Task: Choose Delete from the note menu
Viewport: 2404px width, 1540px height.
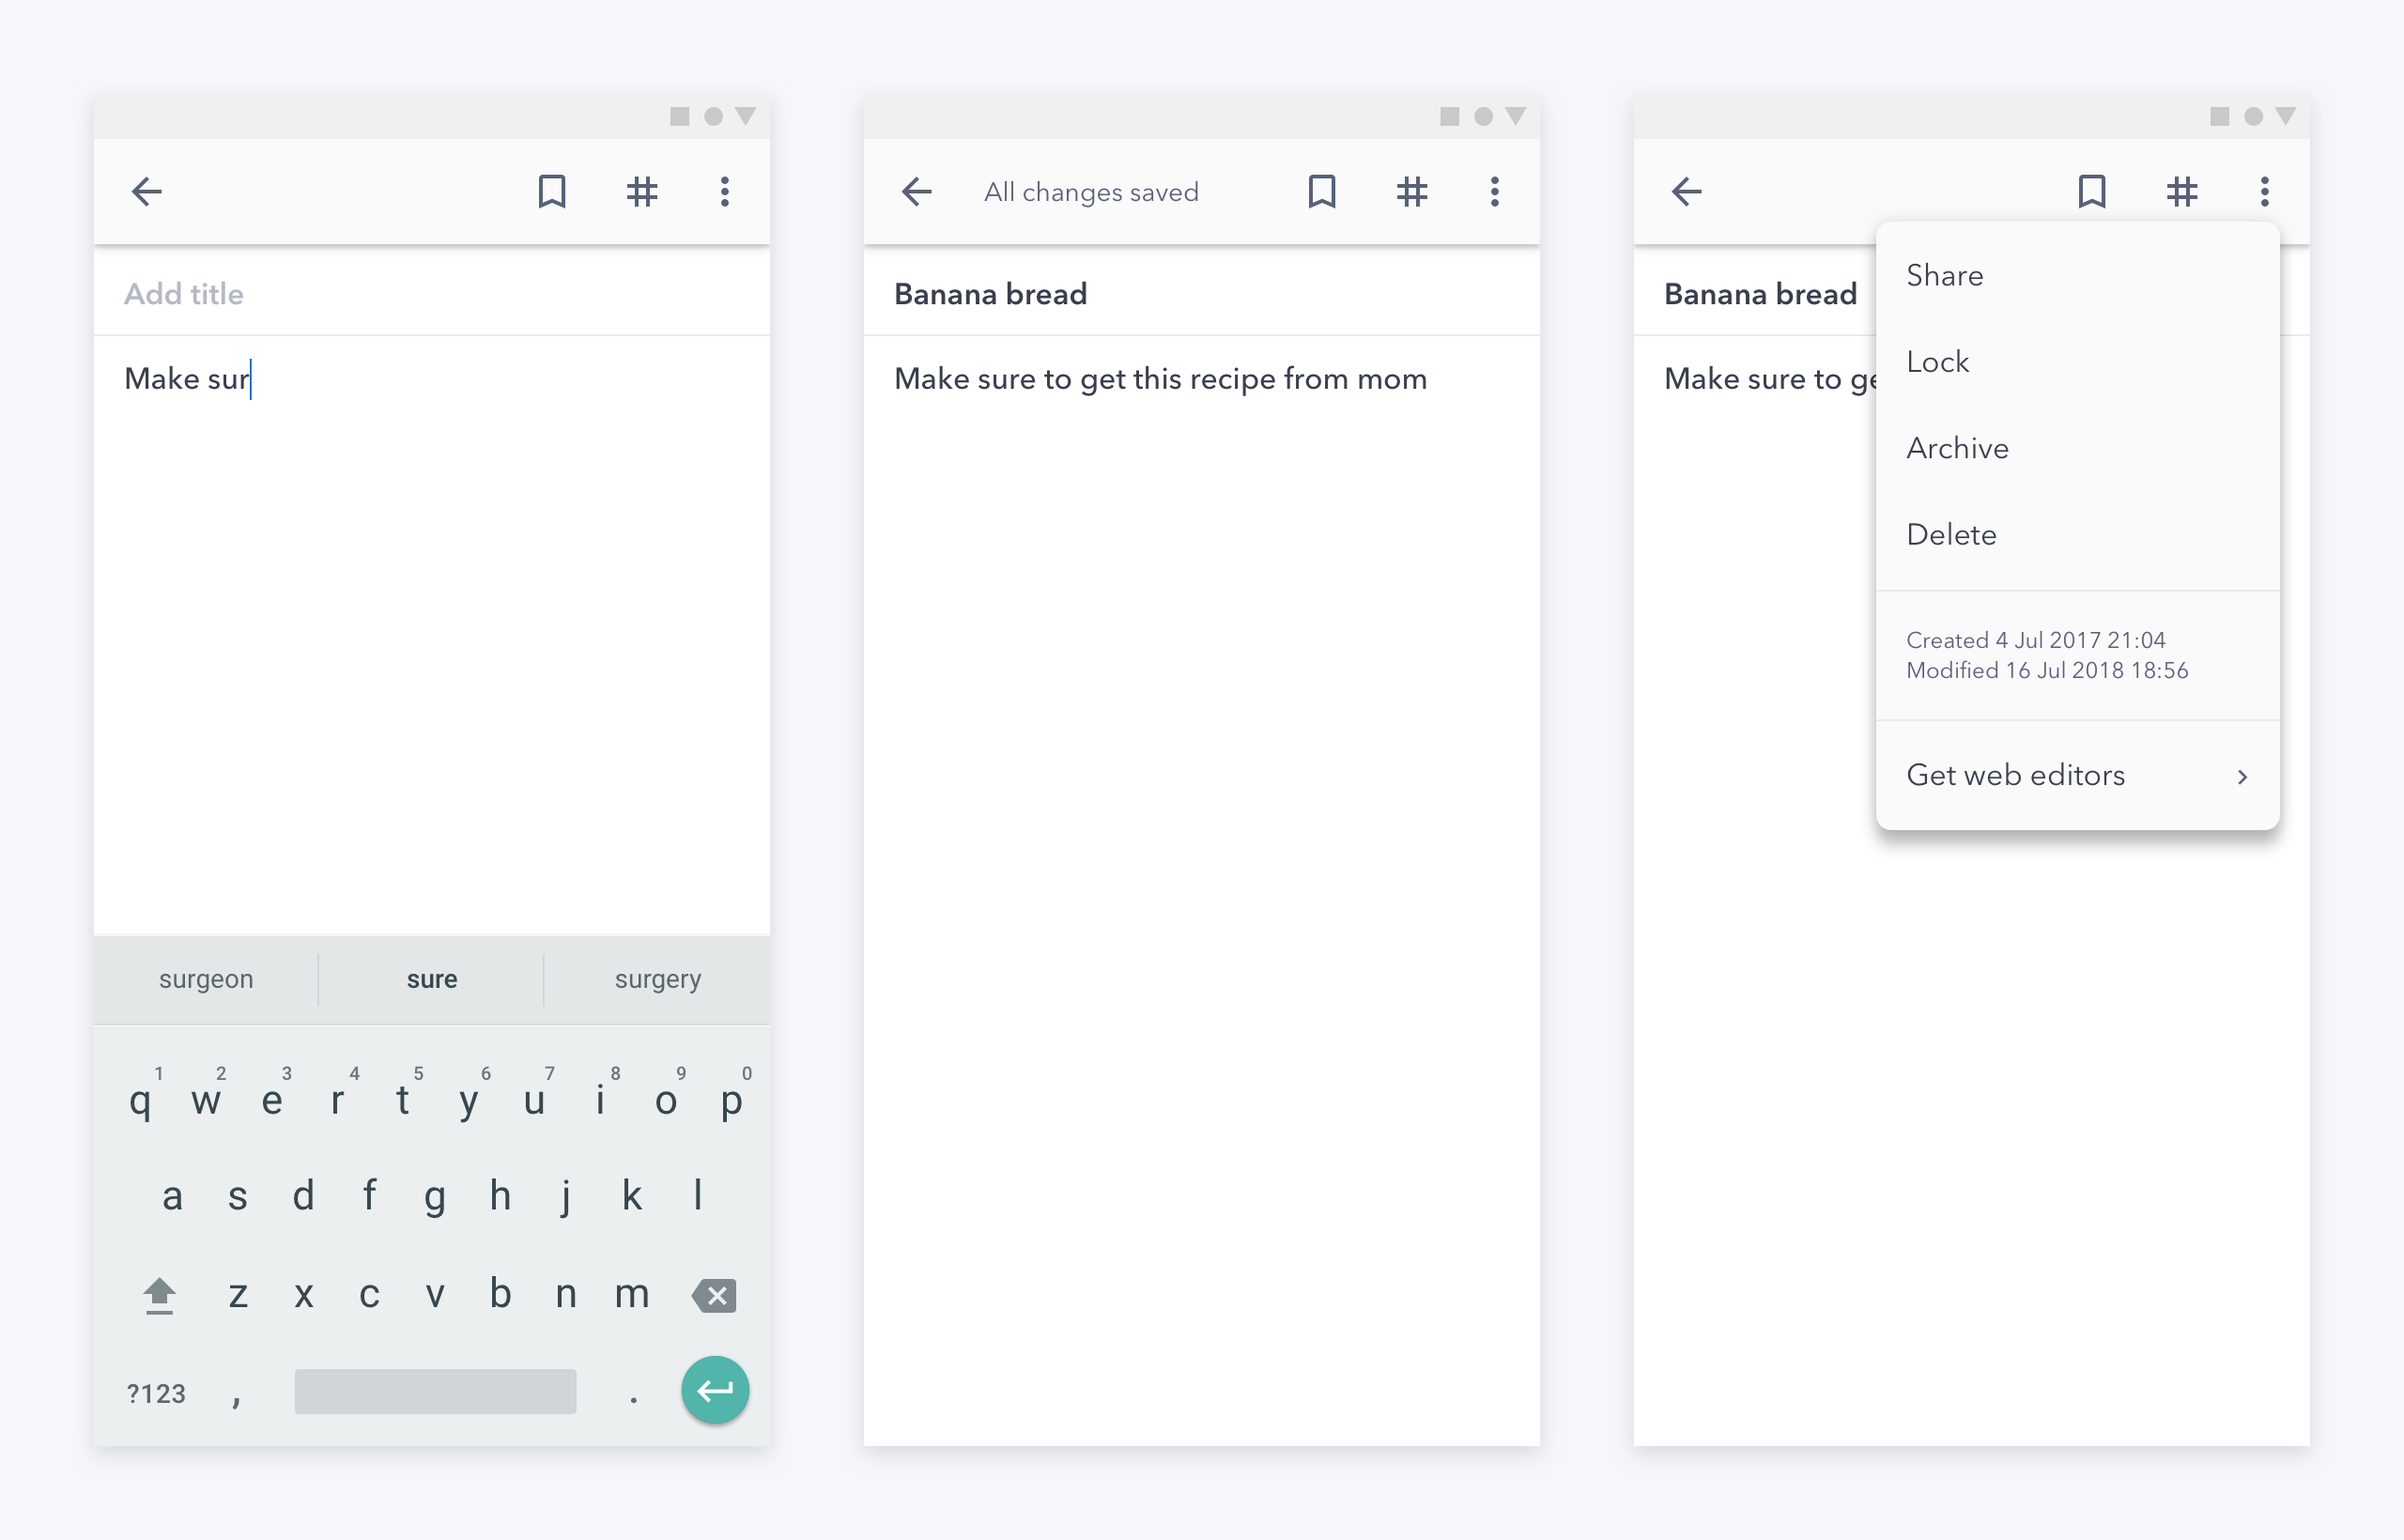Action: tap(1950, 535)
